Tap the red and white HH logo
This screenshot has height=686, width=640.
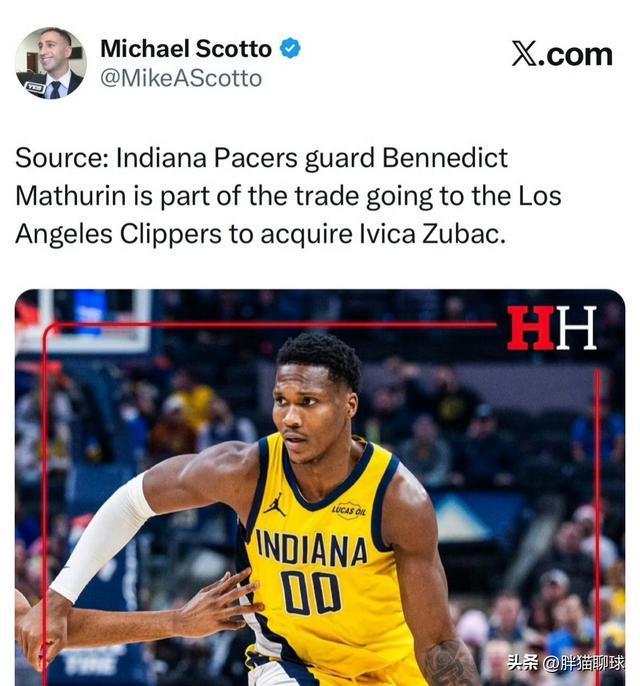click(x=552, y=328)
